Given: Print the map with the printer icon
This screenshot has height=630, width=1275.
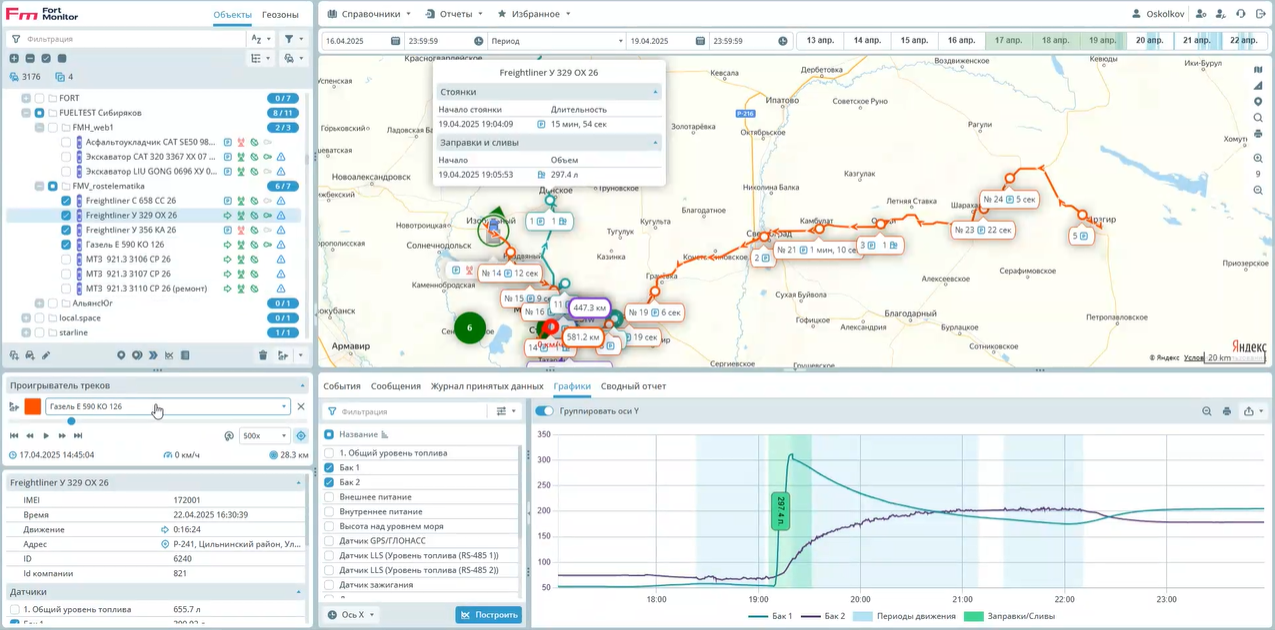Looking at the screenshot, I should (1258, 134).
